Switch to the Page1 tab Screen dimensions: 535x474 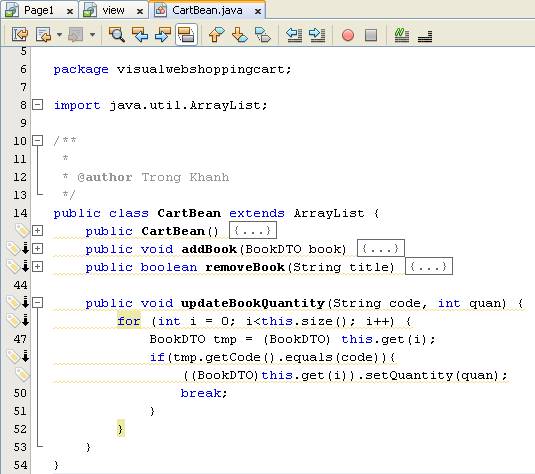pyautogui.click(x=39, y=11)
